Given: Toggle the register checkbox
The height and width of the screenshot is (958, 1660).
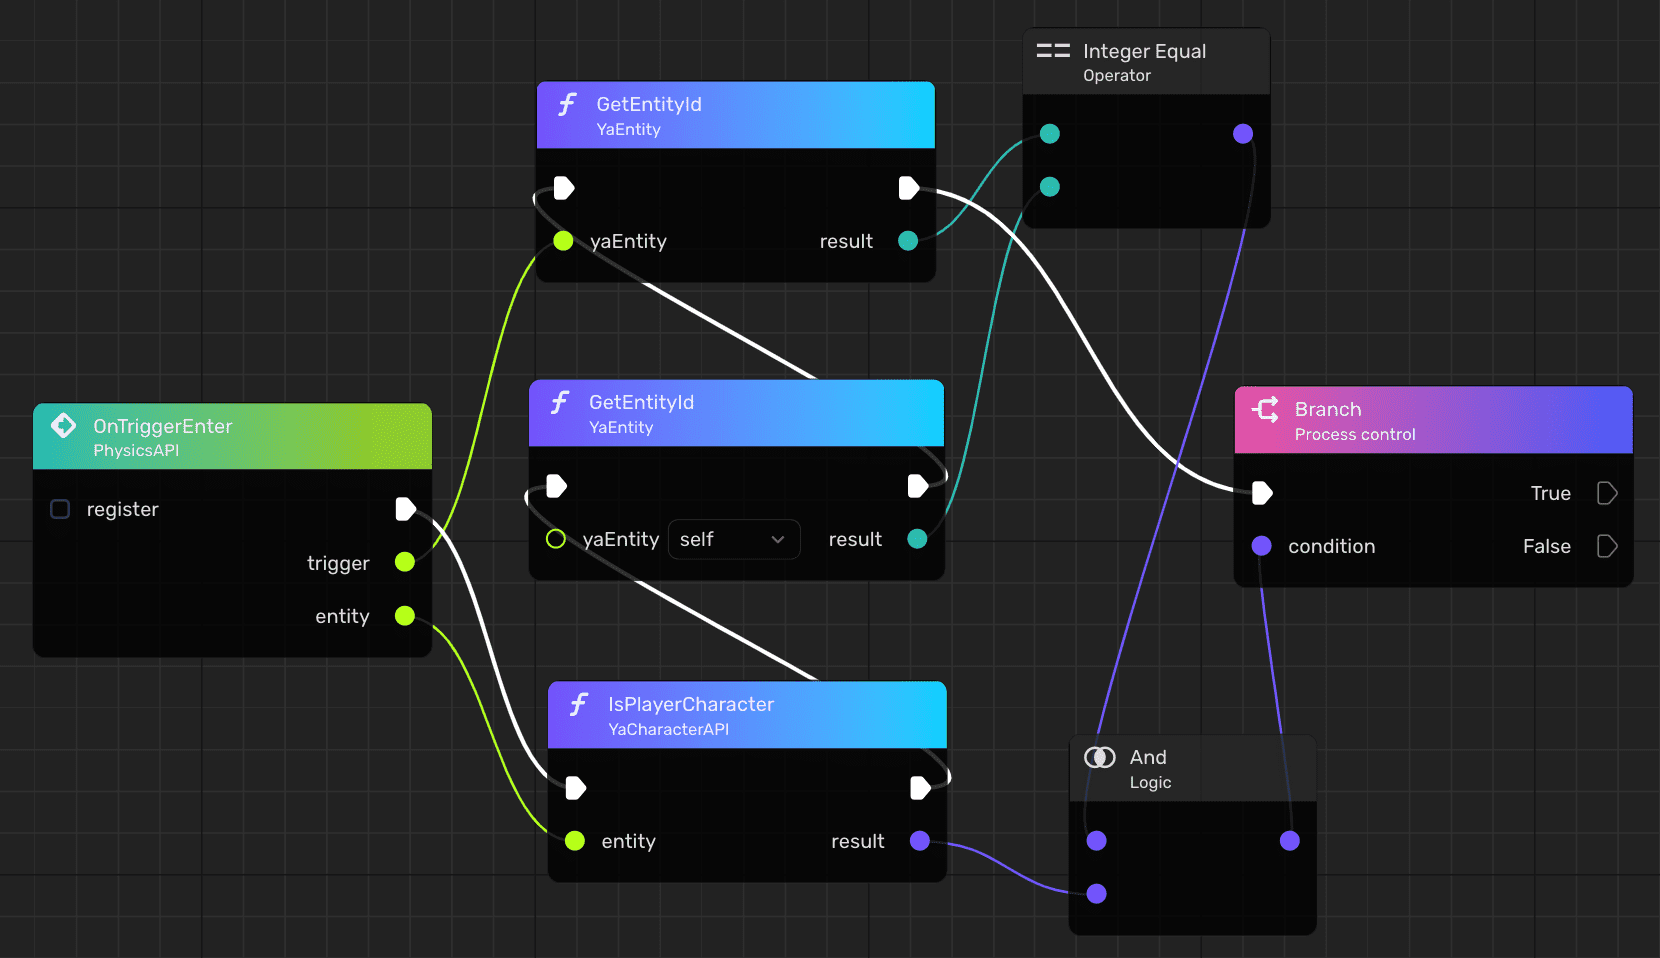Looking at the screenshot, I should (x=60, y=509).
